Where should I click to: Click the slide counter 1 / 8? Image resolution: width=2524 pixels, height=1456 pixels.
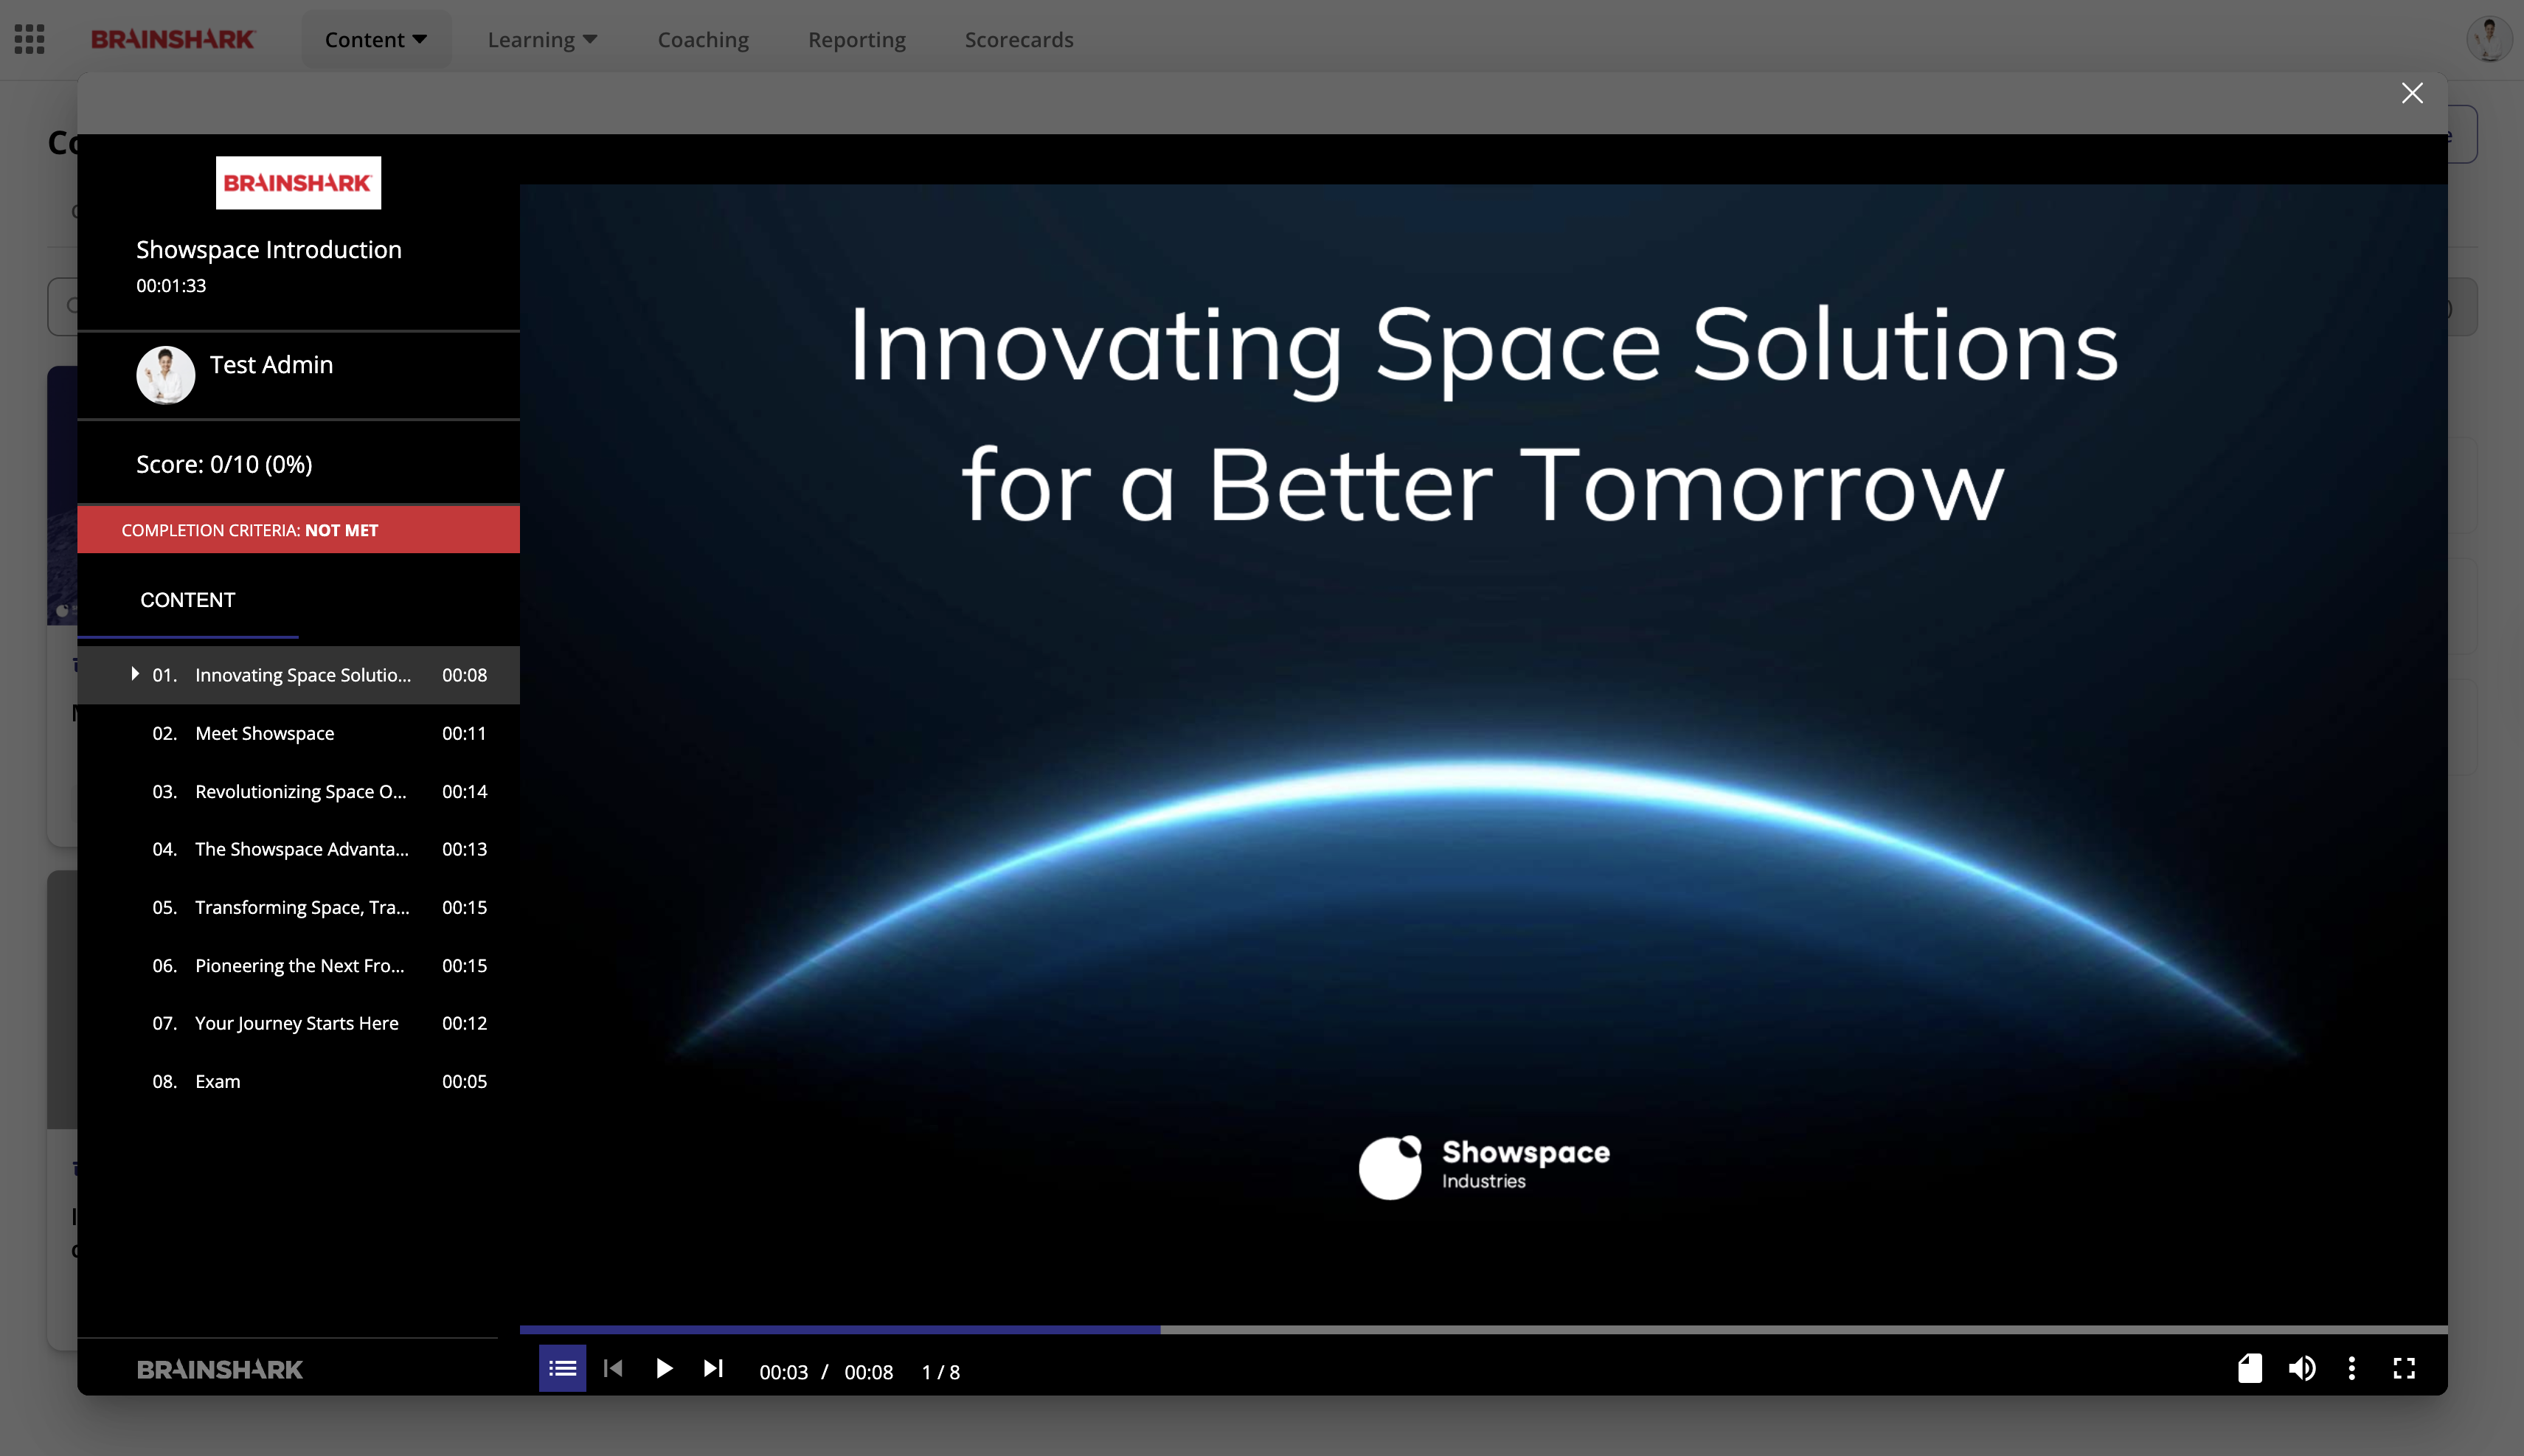tap(941, 1372)
